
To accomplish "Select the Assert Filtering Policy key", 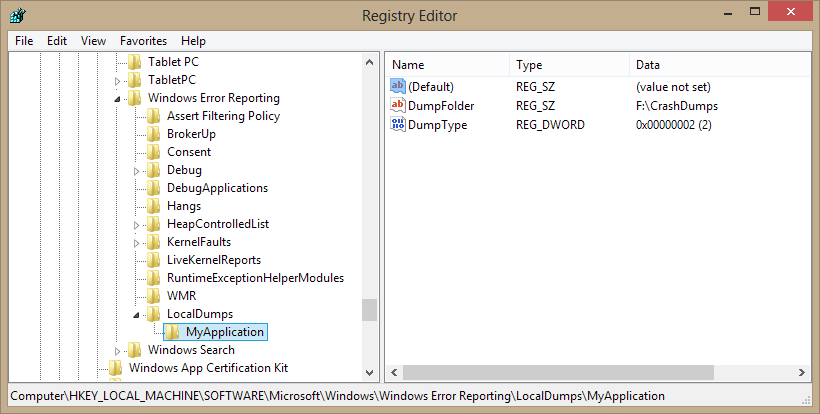I will point(223,116).
